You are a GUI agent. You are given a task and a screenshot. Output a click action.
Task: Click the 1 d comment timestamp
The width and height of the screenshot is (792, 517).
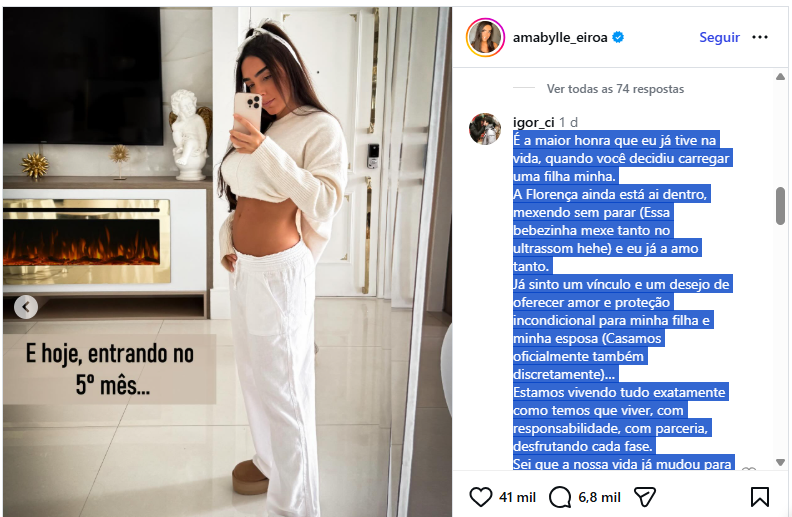coord(568,122)
